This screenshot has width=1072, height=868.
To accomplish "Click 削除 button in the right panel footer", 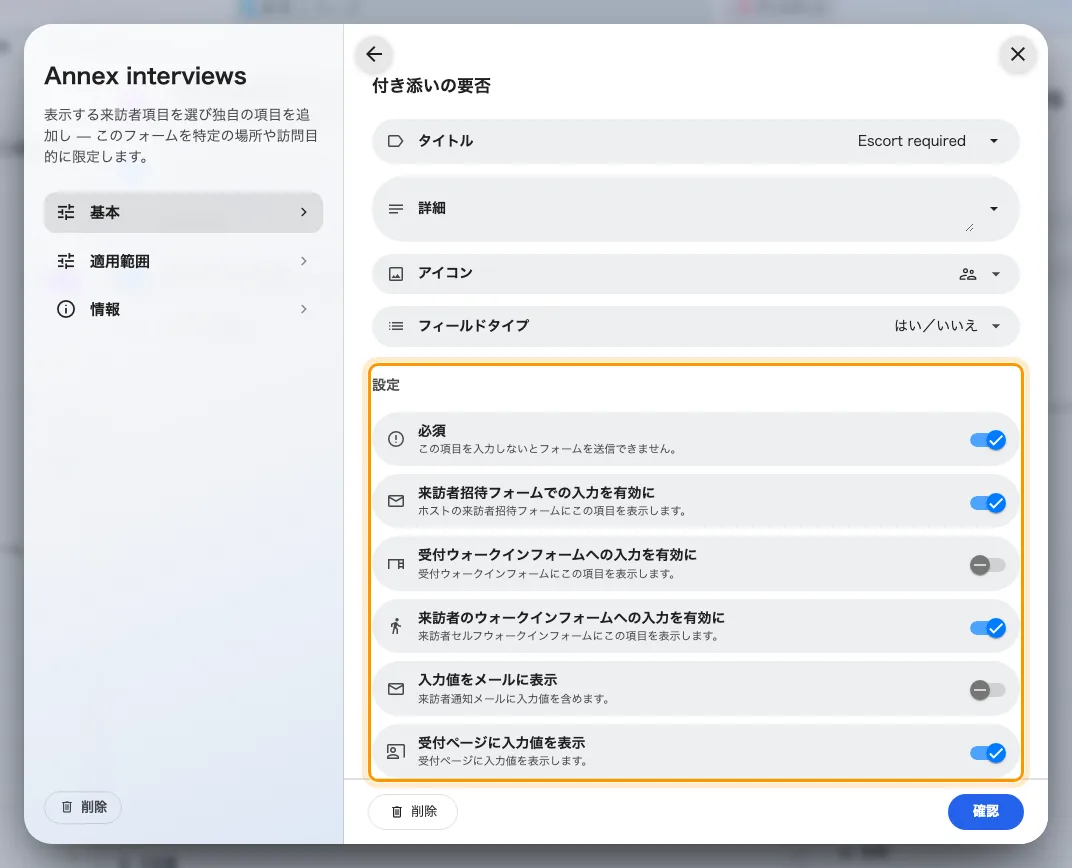I will click(413, 811).
